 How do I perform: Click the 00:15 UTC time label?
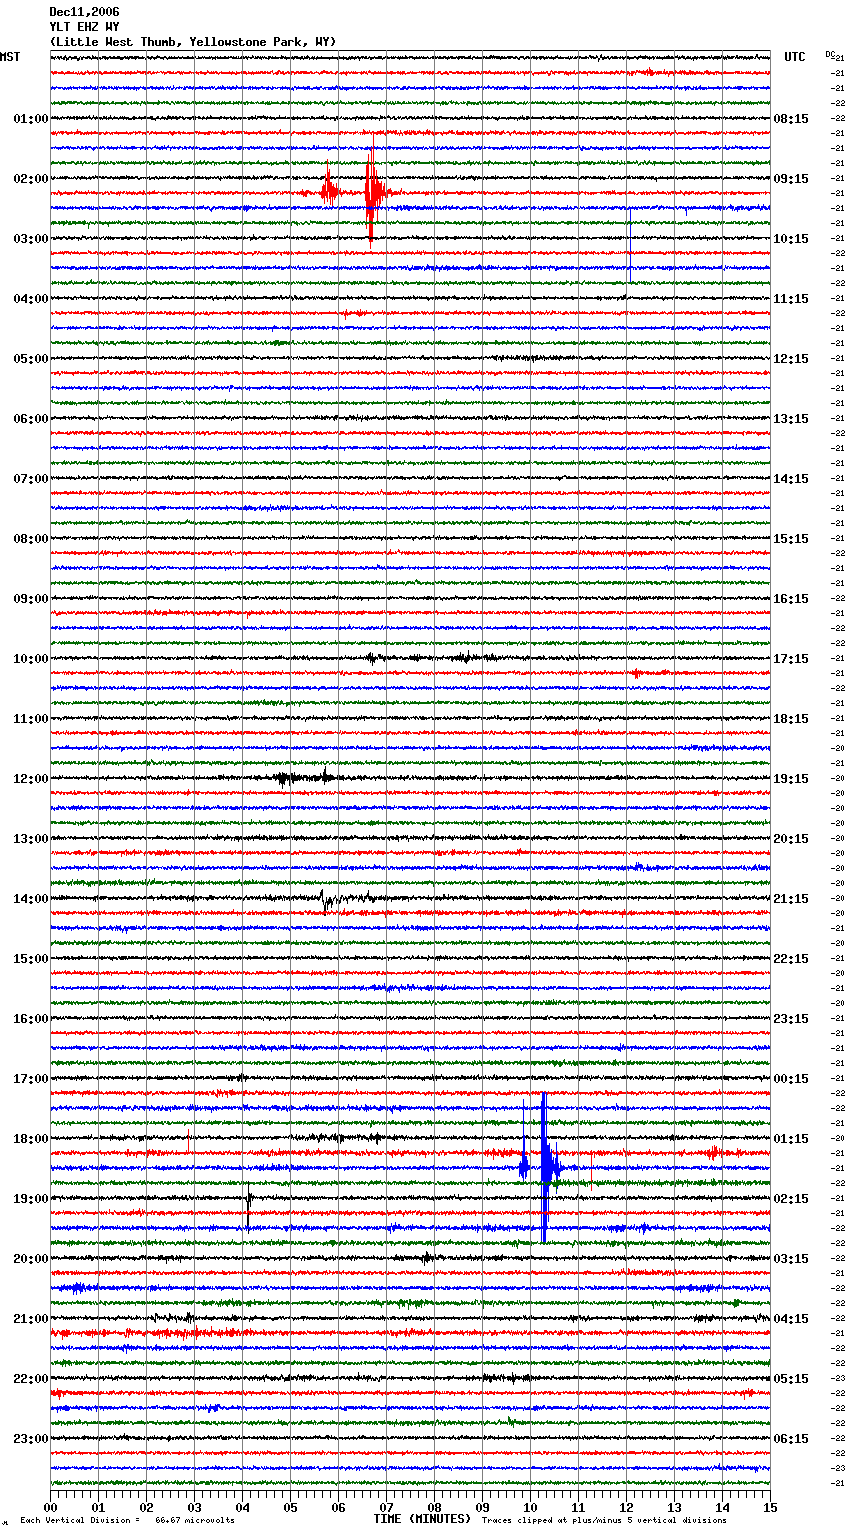coord(791,1079)
